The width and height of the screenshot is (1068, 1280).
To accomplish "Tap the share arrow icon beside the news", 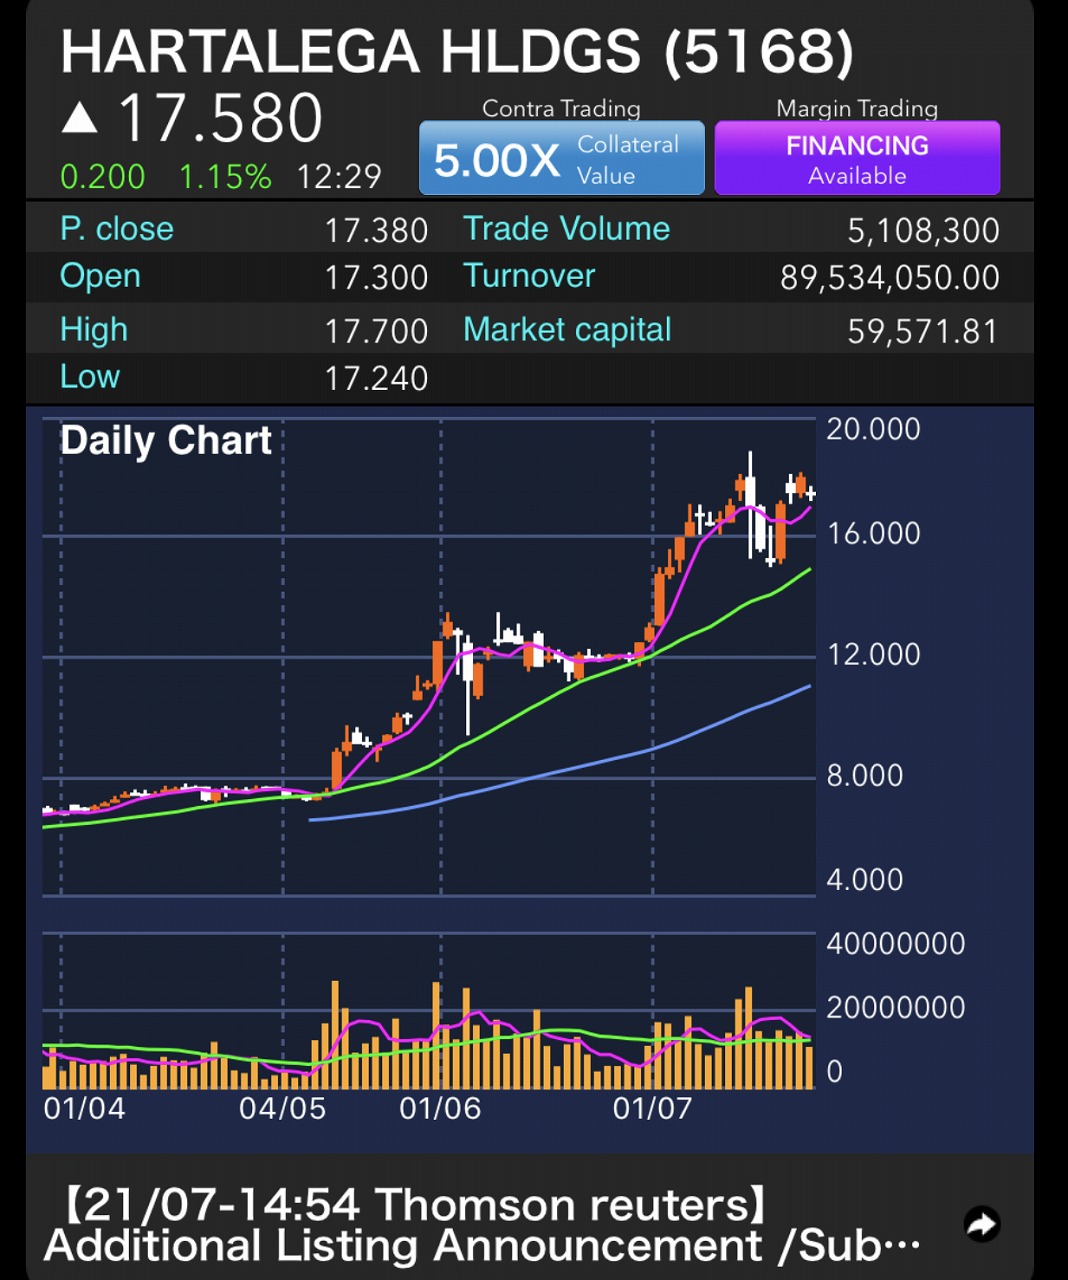I will tap(982, 1224).
